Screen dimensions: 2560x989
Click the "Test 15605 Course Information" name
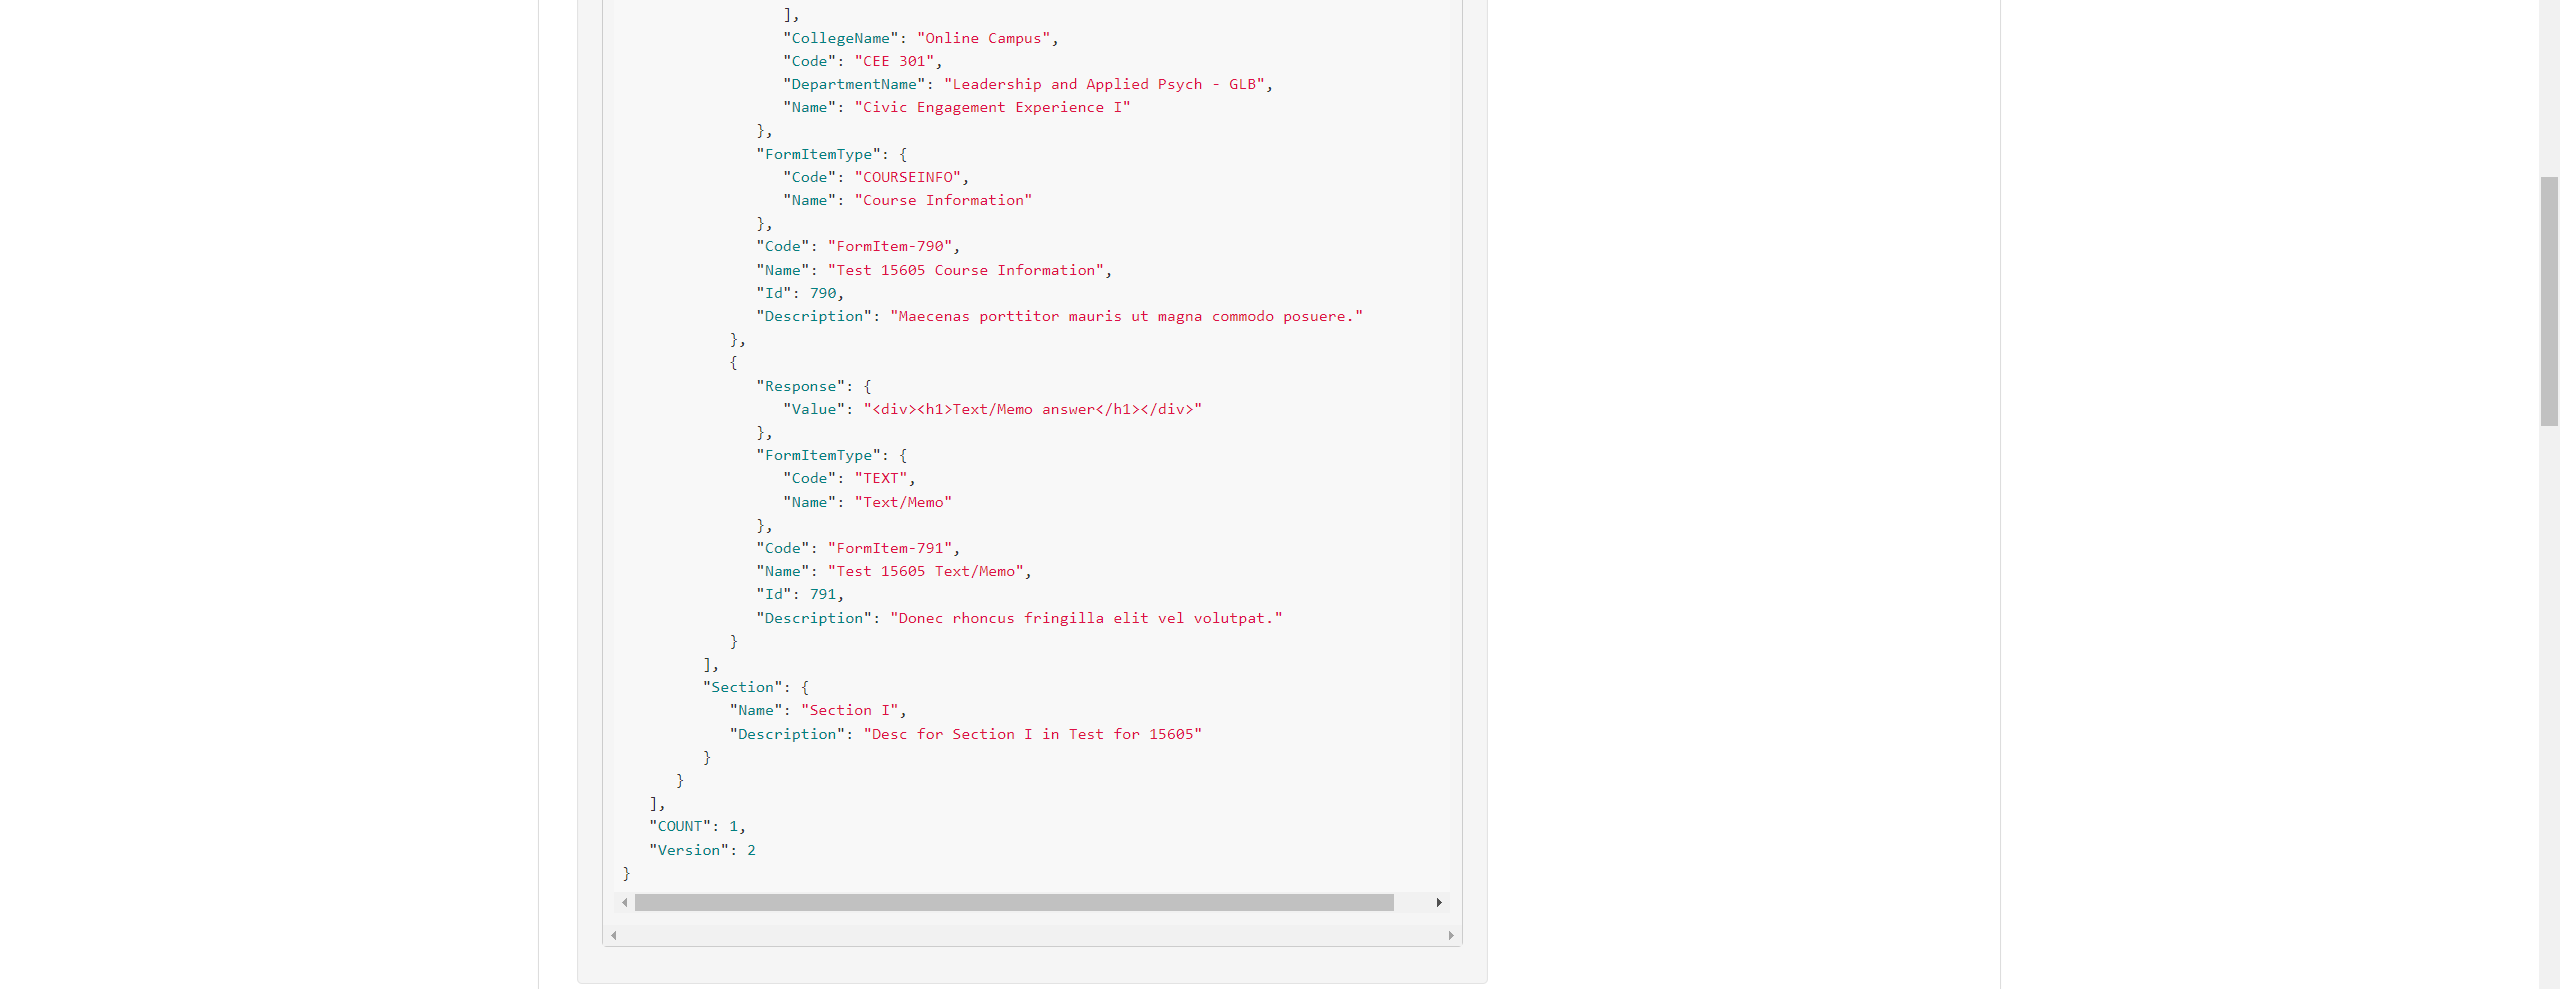coord(965,271)
